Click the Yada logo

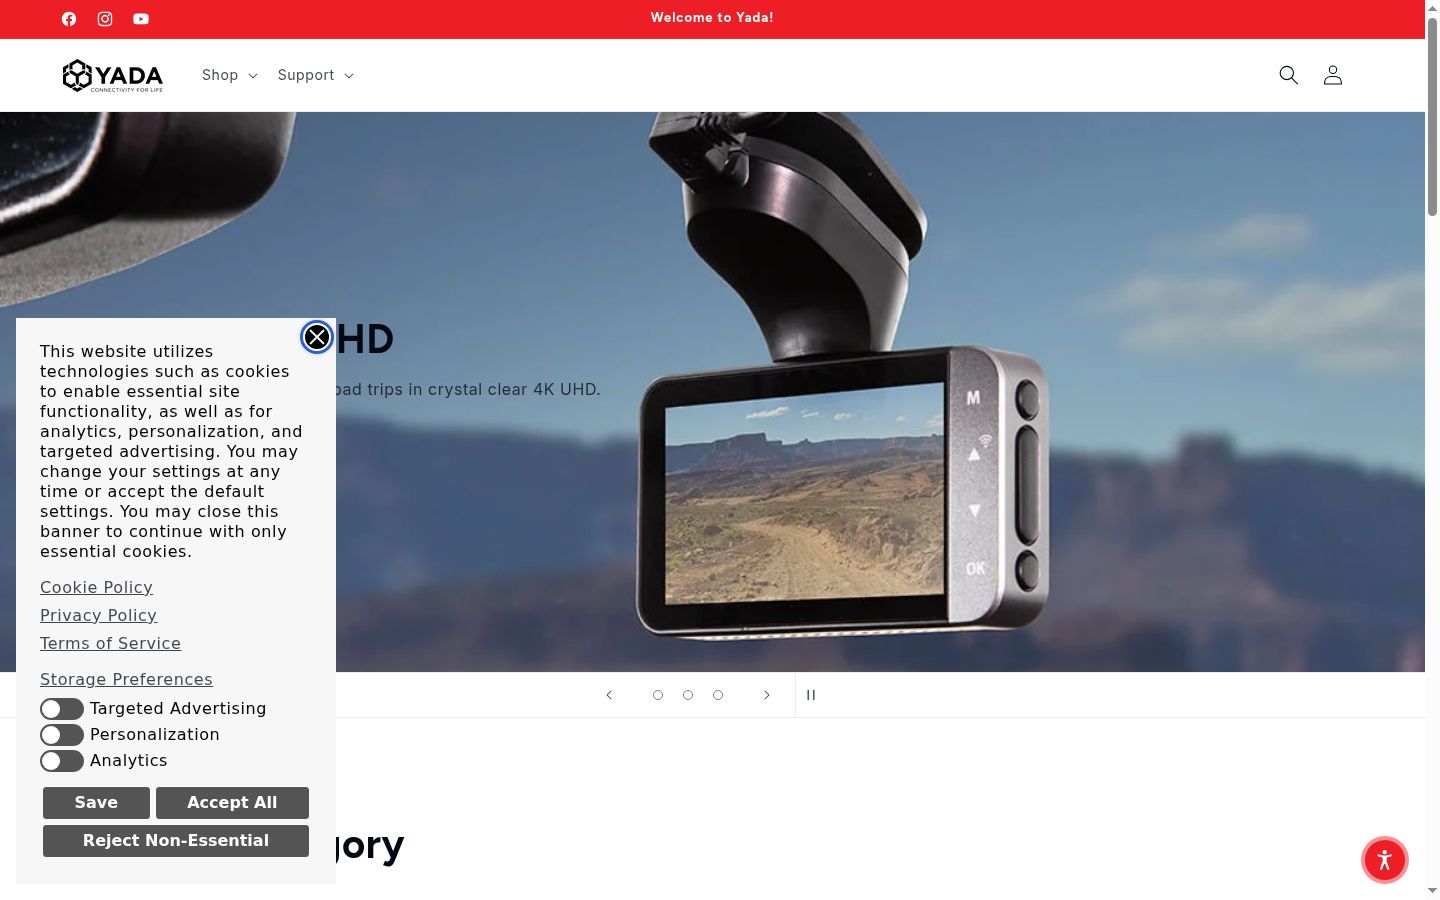[x=113, y=76]
